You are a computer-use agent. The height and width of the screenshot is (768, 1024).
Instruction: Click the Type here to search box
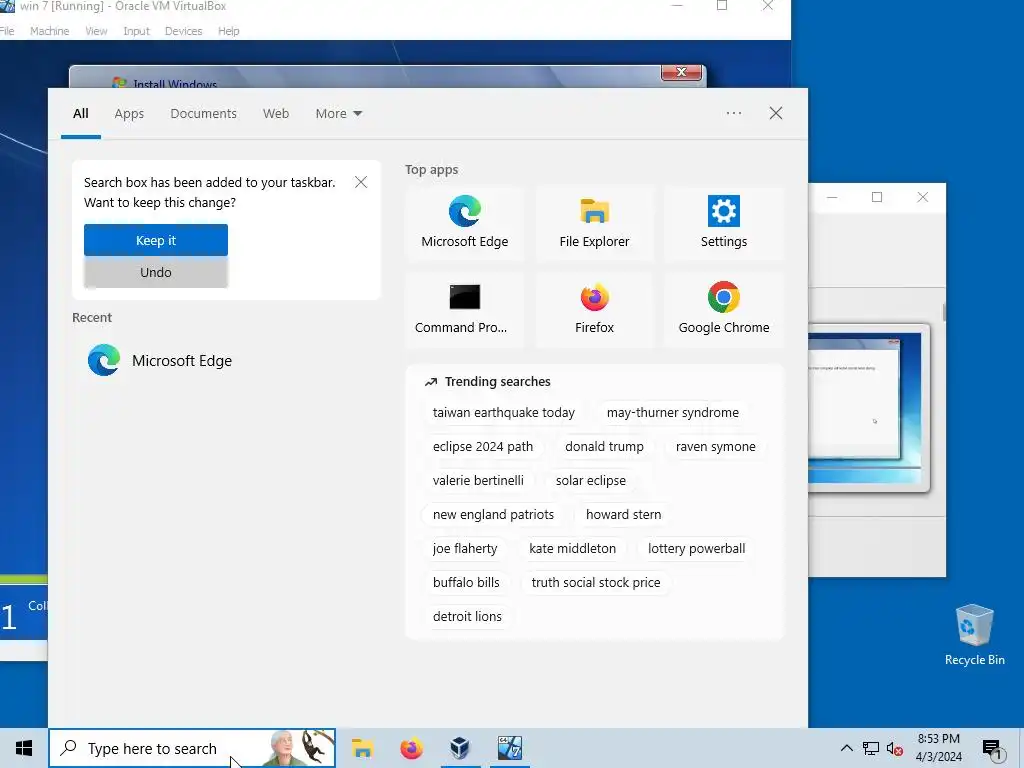192,748
